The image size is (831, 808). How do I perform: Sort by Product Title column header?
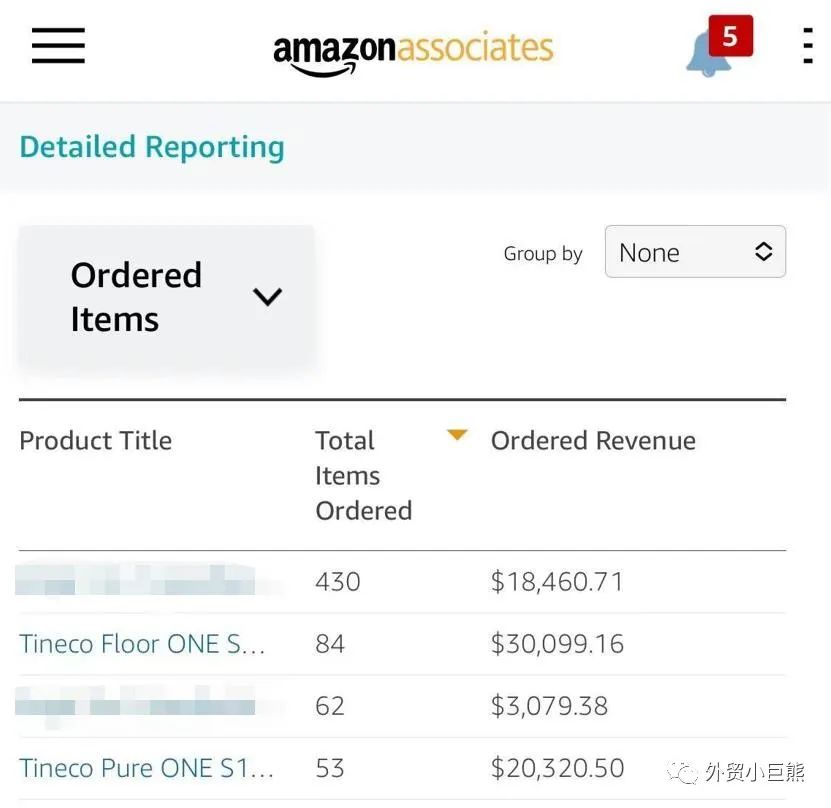click(x=95, y=440)
